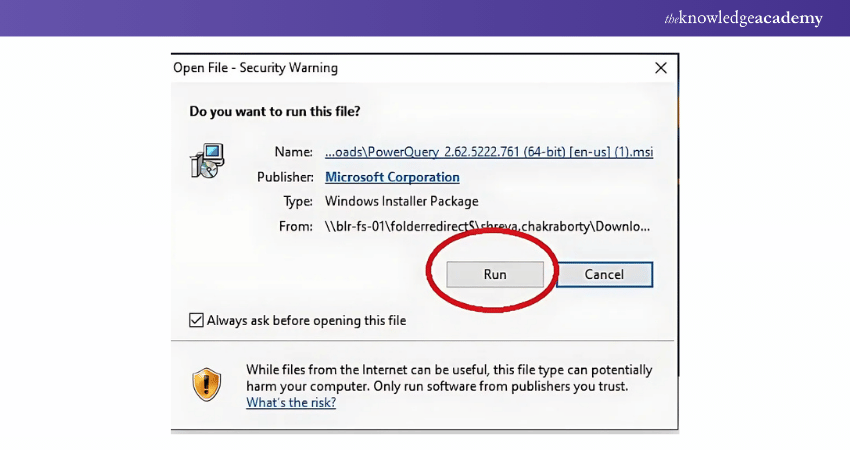
Task: Click the internet files warning message text
Action: pyautogui.click(x=449, y=377)
